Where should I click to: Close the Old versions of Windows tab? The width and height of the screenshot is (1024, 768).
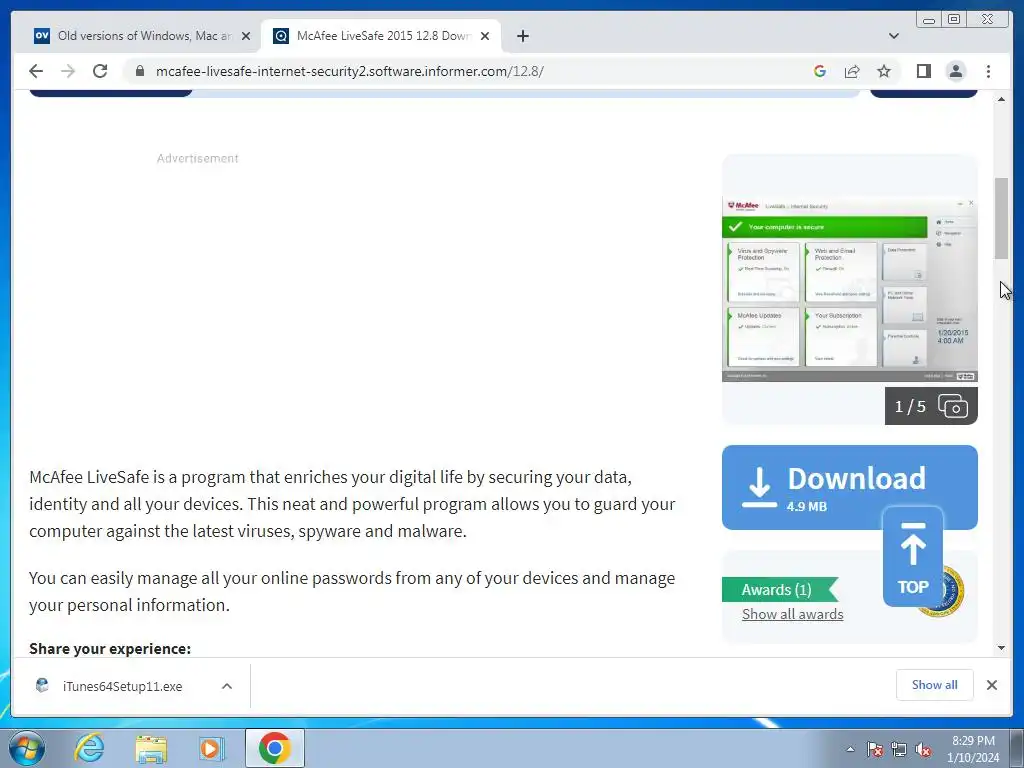point(246,36)
